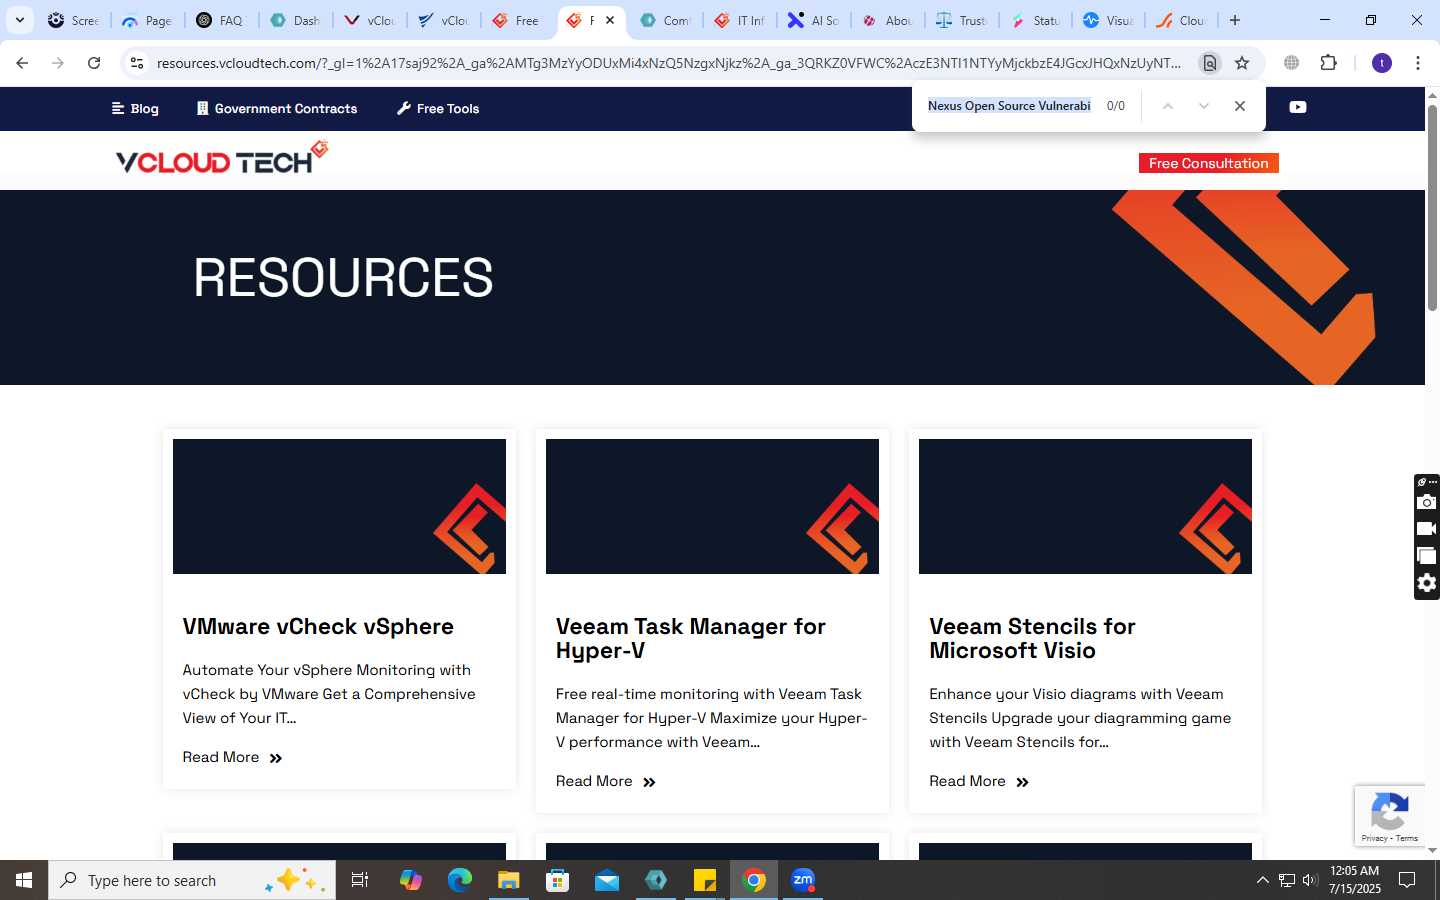Switch to the IT Inf tab
The height and width of the screenshot is (900, 1440).
[740, 20]
